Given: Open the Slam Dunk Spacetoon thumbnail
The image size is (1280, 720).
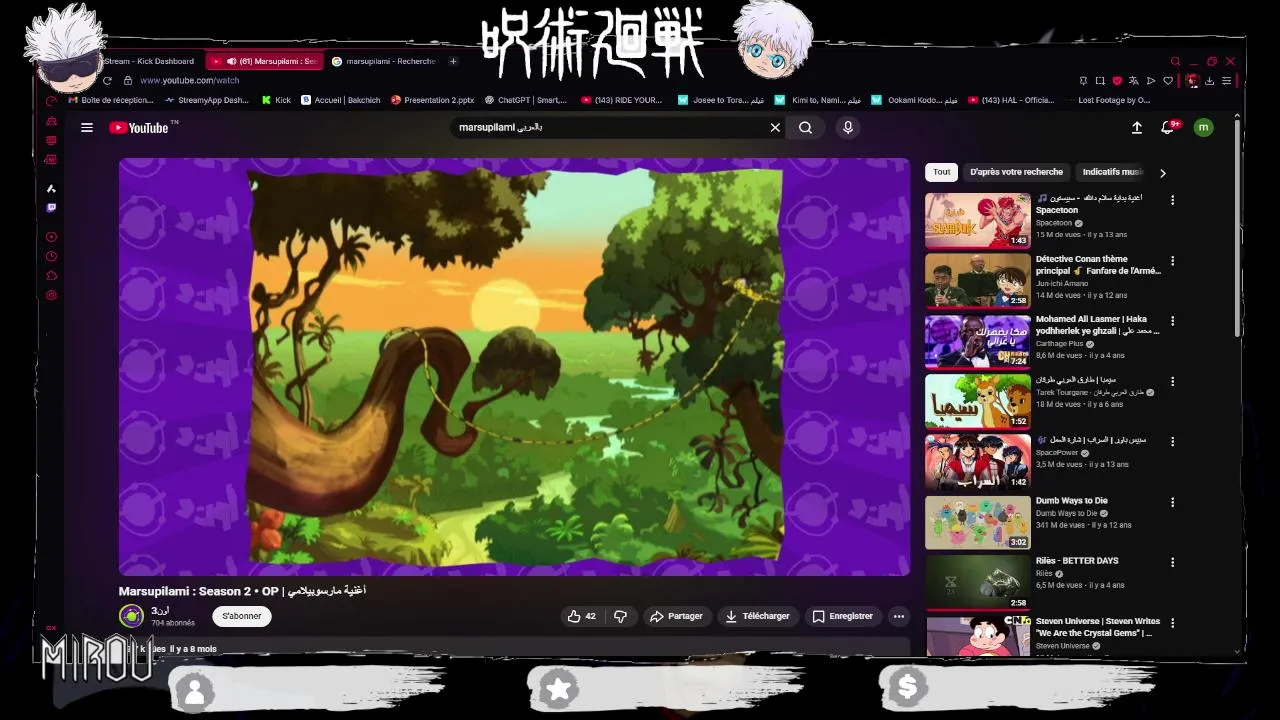Looking at the screenshot, I should click(x=977, y=220).
